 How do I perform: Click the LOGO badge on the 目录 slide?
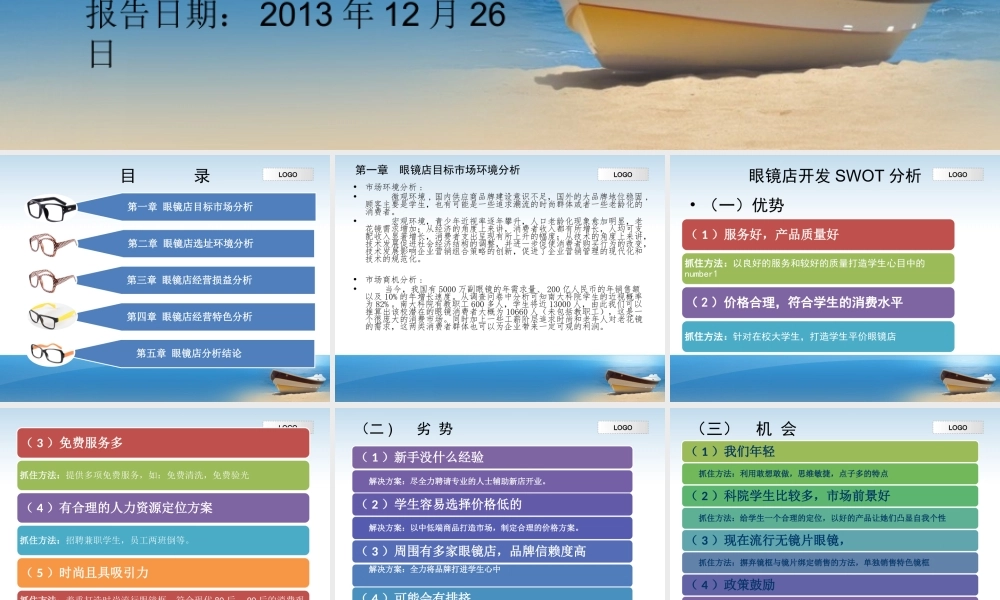(286, 173)
